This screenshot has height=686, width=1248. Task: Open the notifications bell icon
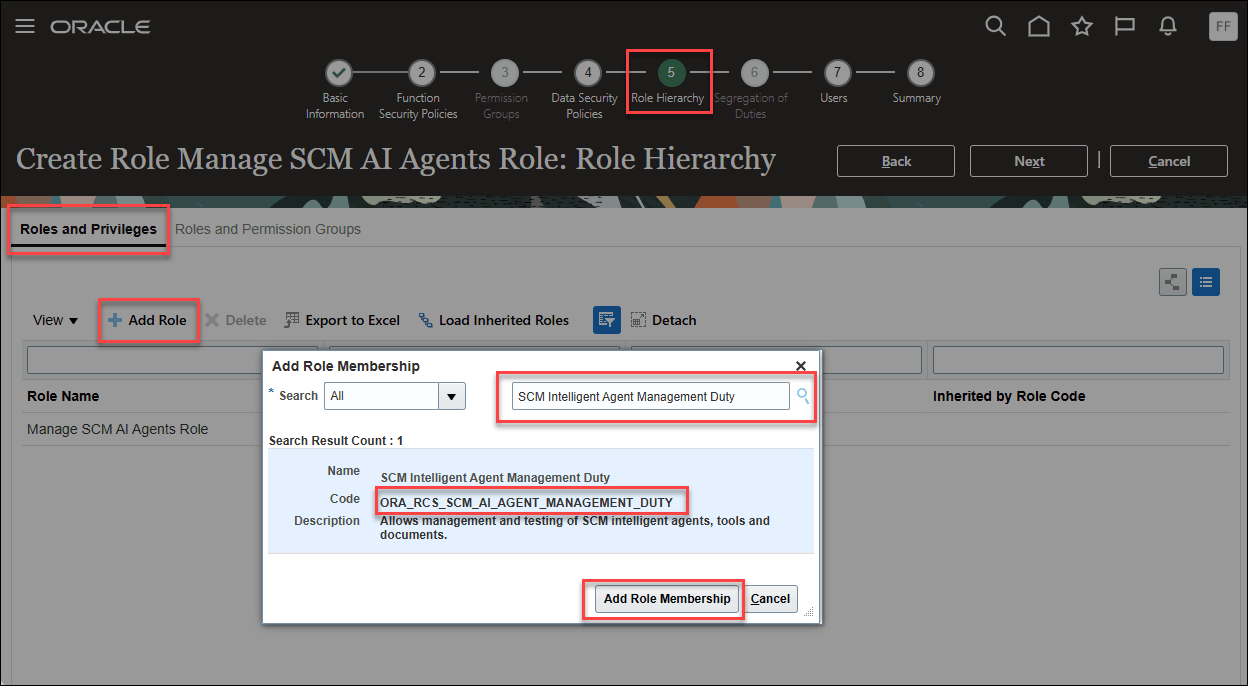[1167, 26]
